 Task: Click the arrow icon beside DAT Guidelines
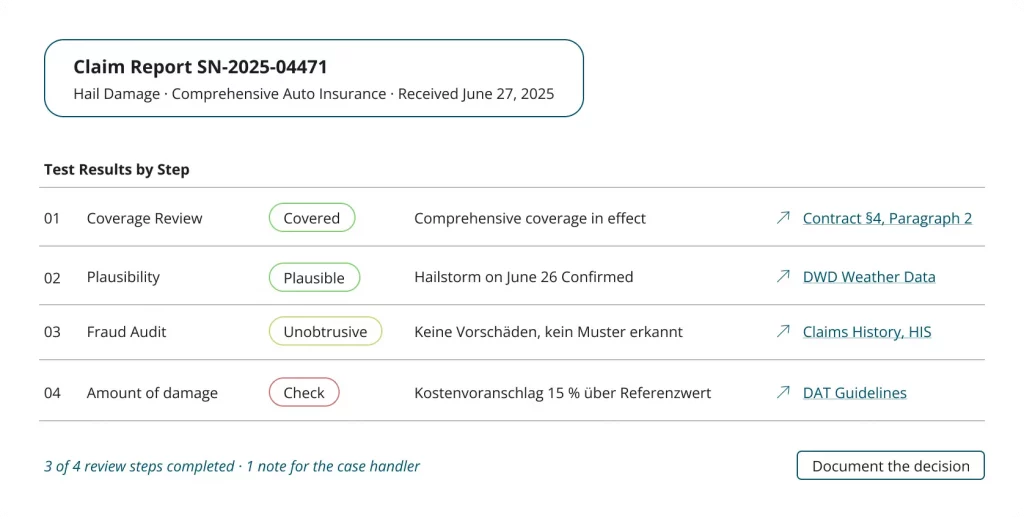[783, 392]
